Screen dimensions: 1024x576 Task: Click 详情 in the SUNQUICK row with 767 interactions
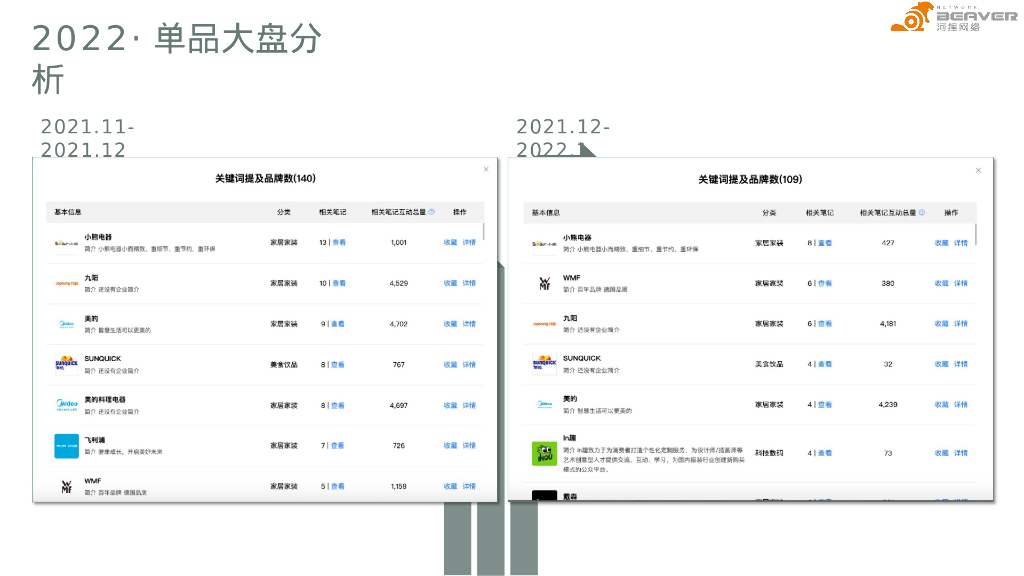(x=470, y=365)
